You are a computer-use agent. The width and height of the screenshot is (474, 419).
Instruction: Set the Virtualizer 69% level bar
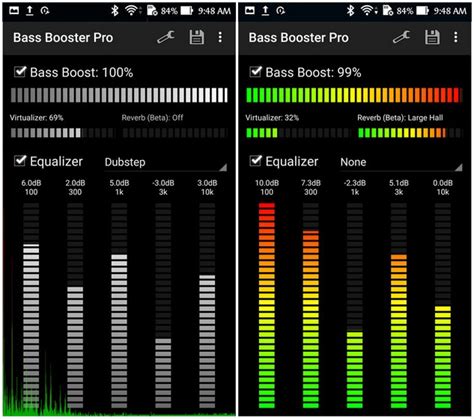pyautogui.click(x=63, y=133)
